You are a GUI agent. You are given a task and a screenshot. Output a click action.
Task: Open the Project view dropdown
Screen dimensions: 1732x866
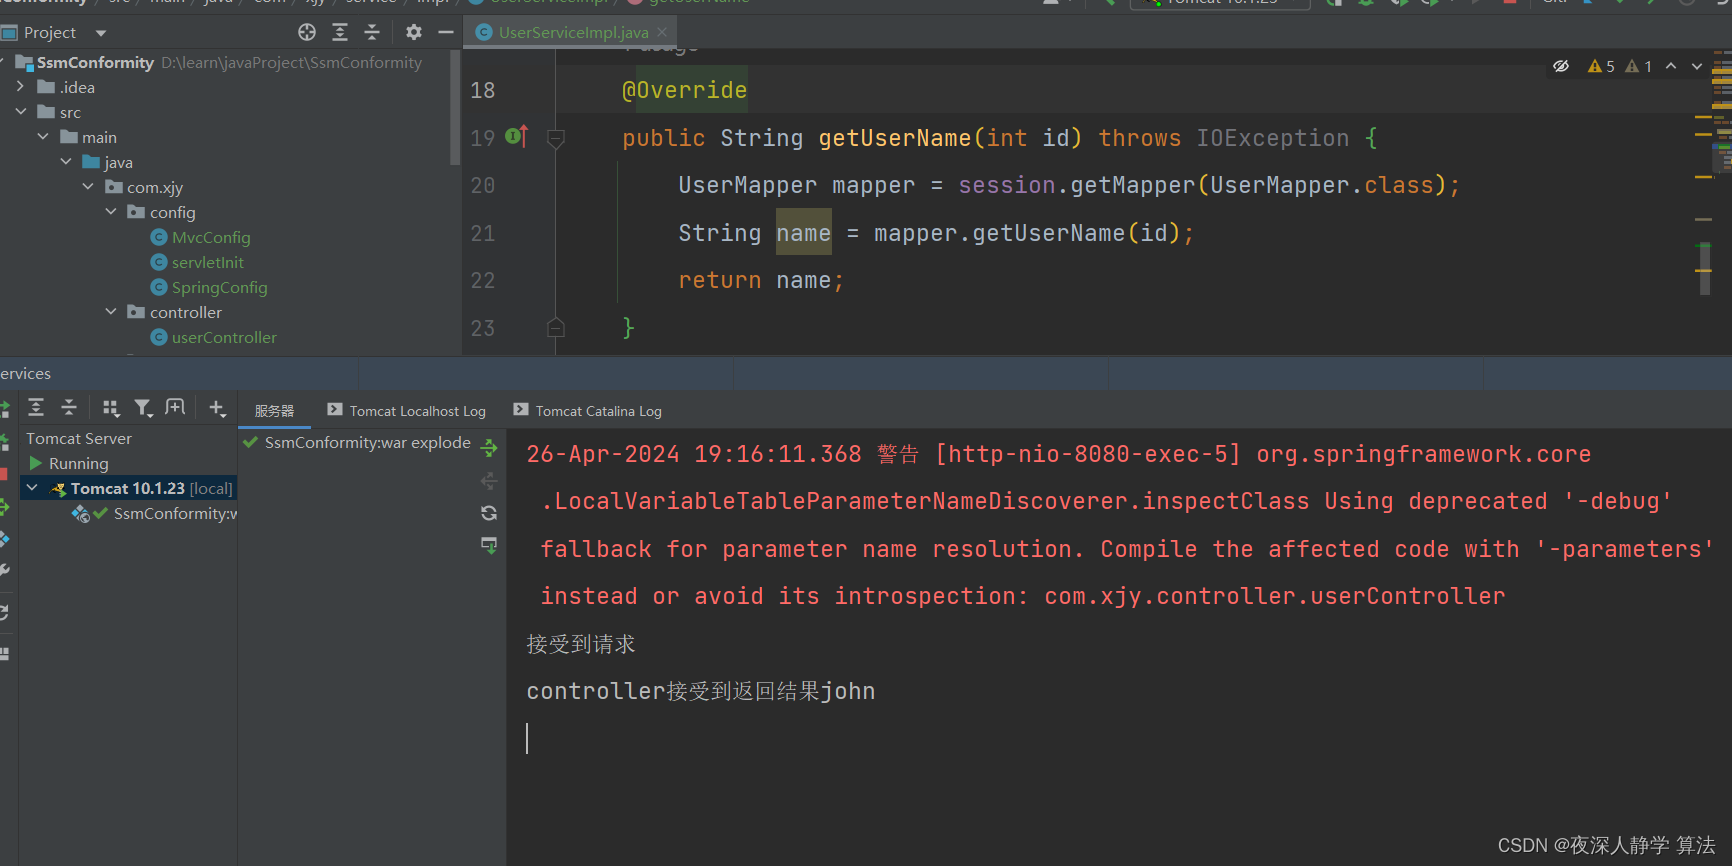(x=101, y=33)
